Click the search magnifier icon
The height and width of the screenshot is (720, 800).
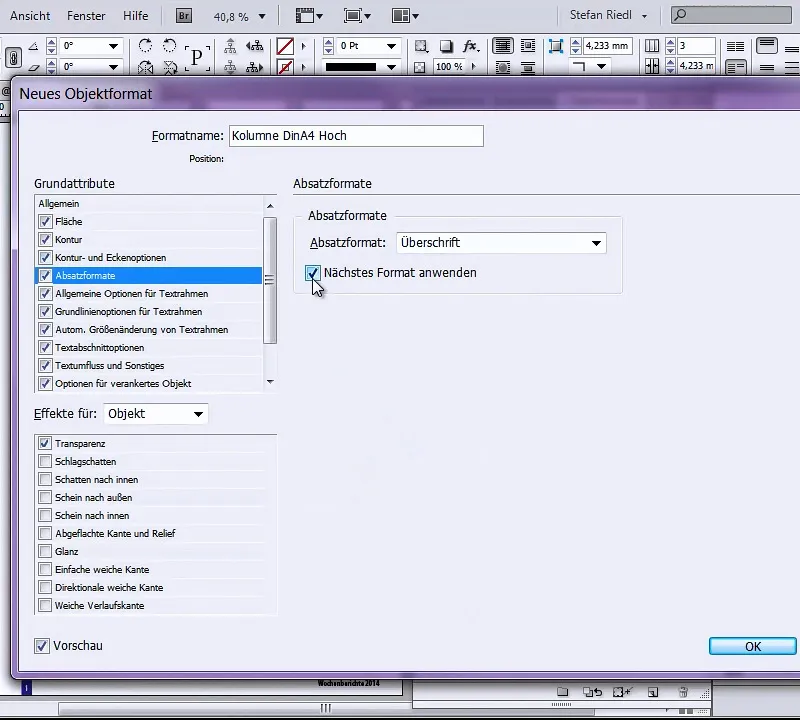(x=680, y=15)
